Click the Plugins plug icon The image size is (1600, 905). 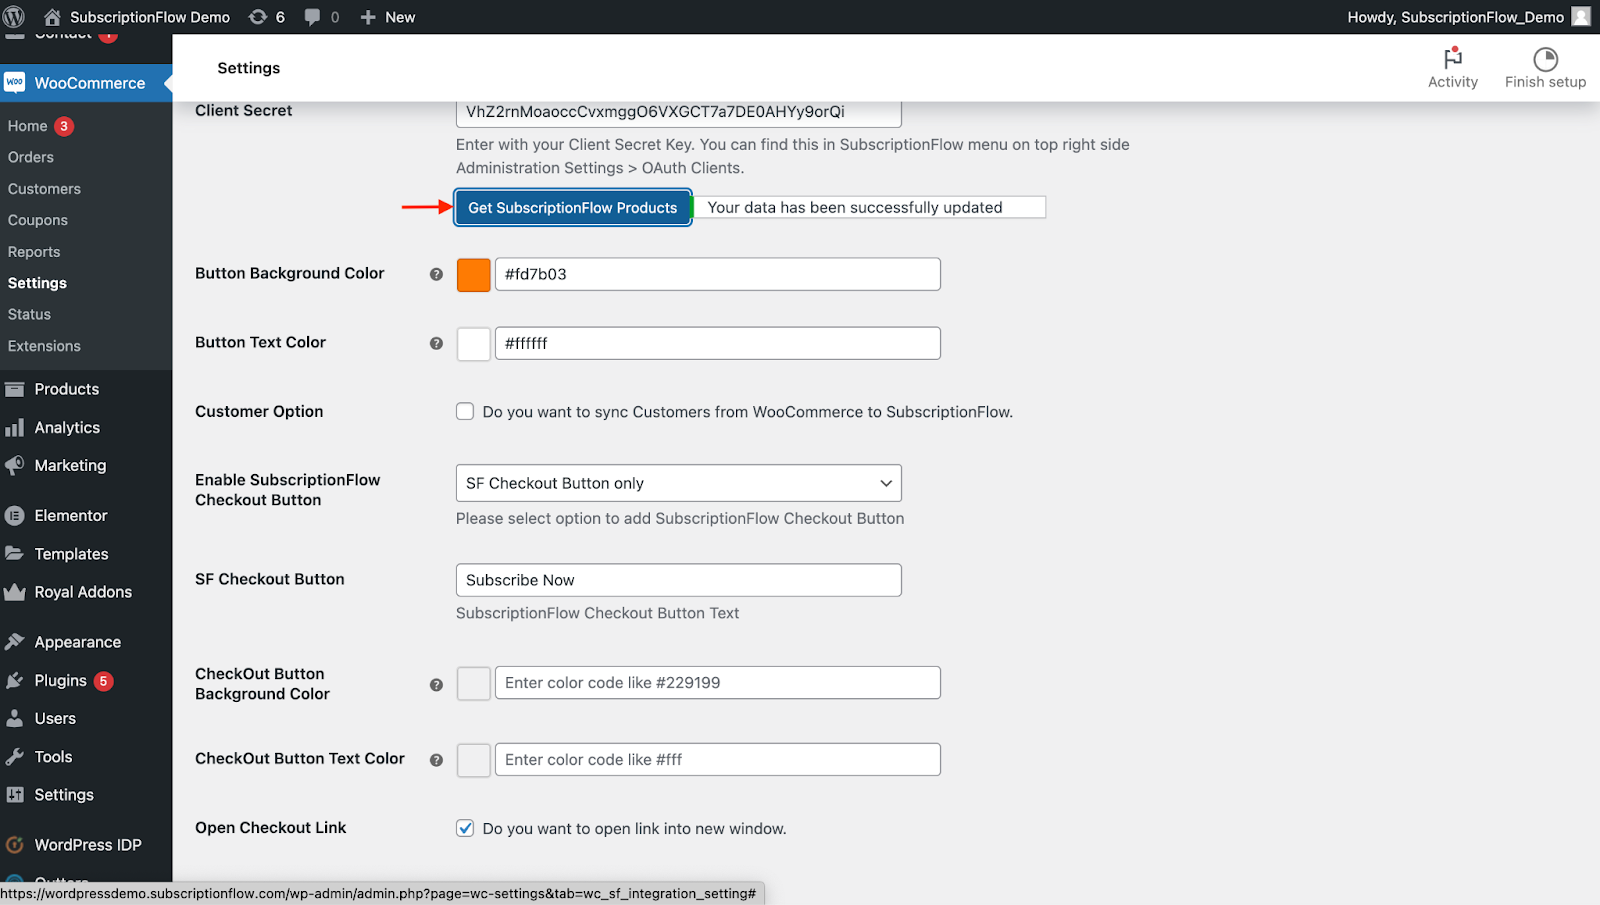14,681
